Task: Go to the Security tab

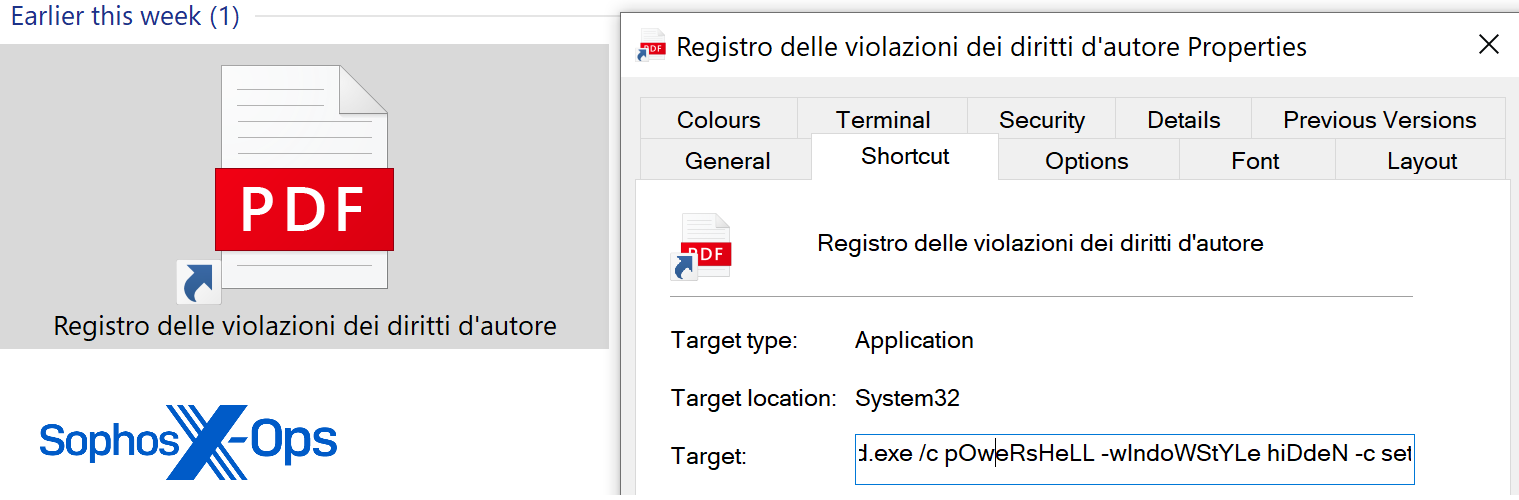Action: coord(1041,120)
